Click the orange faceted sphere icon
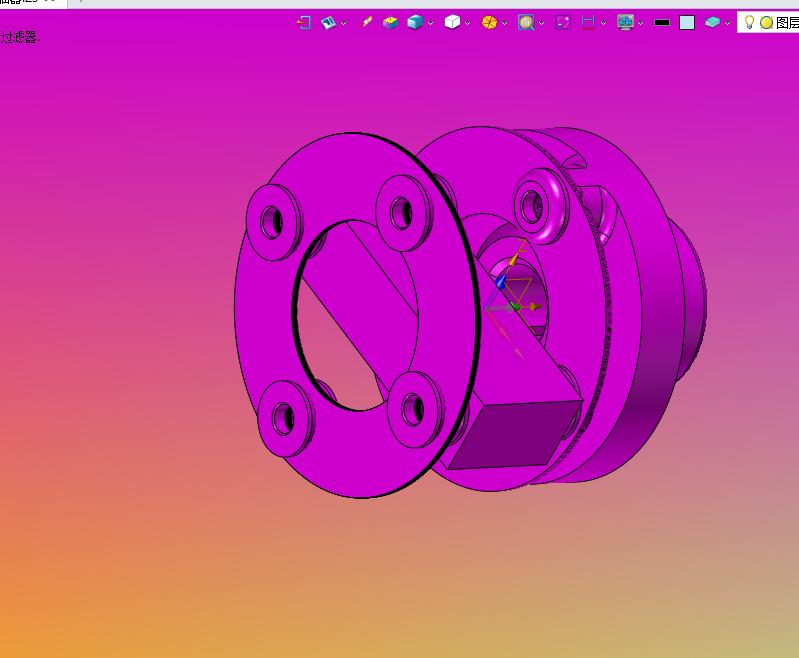799x658 pixels. [489, 22]
